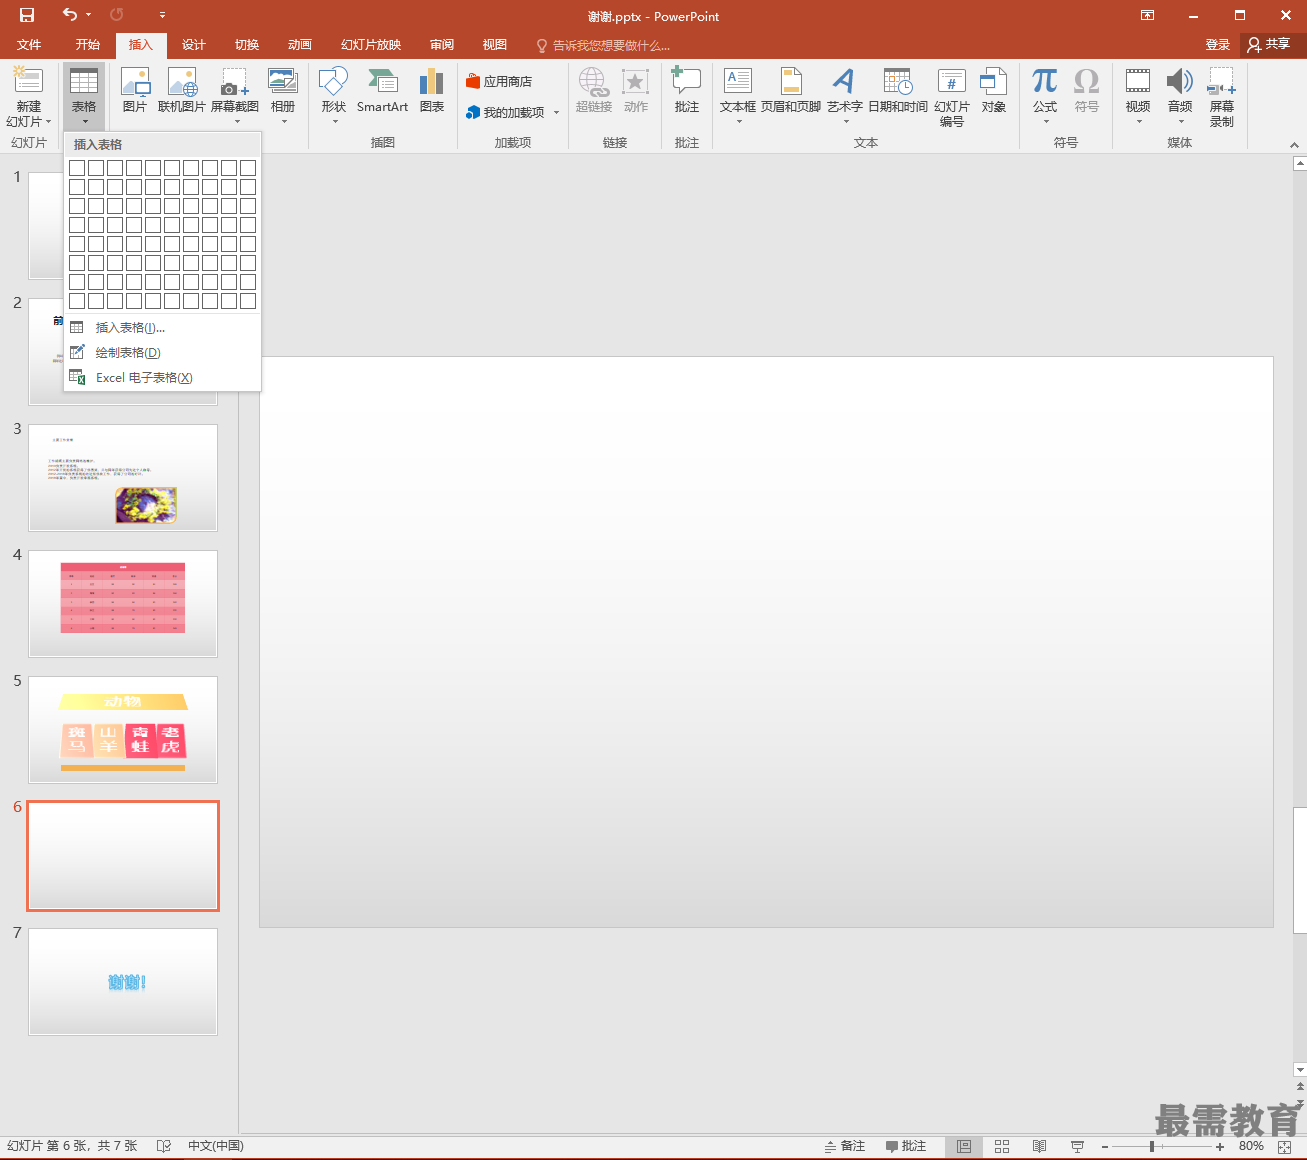Screen dimensions: 1307x1160
Task: Switch to the 幻灯片放映 (Slide Show) tab
Action: [371, 45]
